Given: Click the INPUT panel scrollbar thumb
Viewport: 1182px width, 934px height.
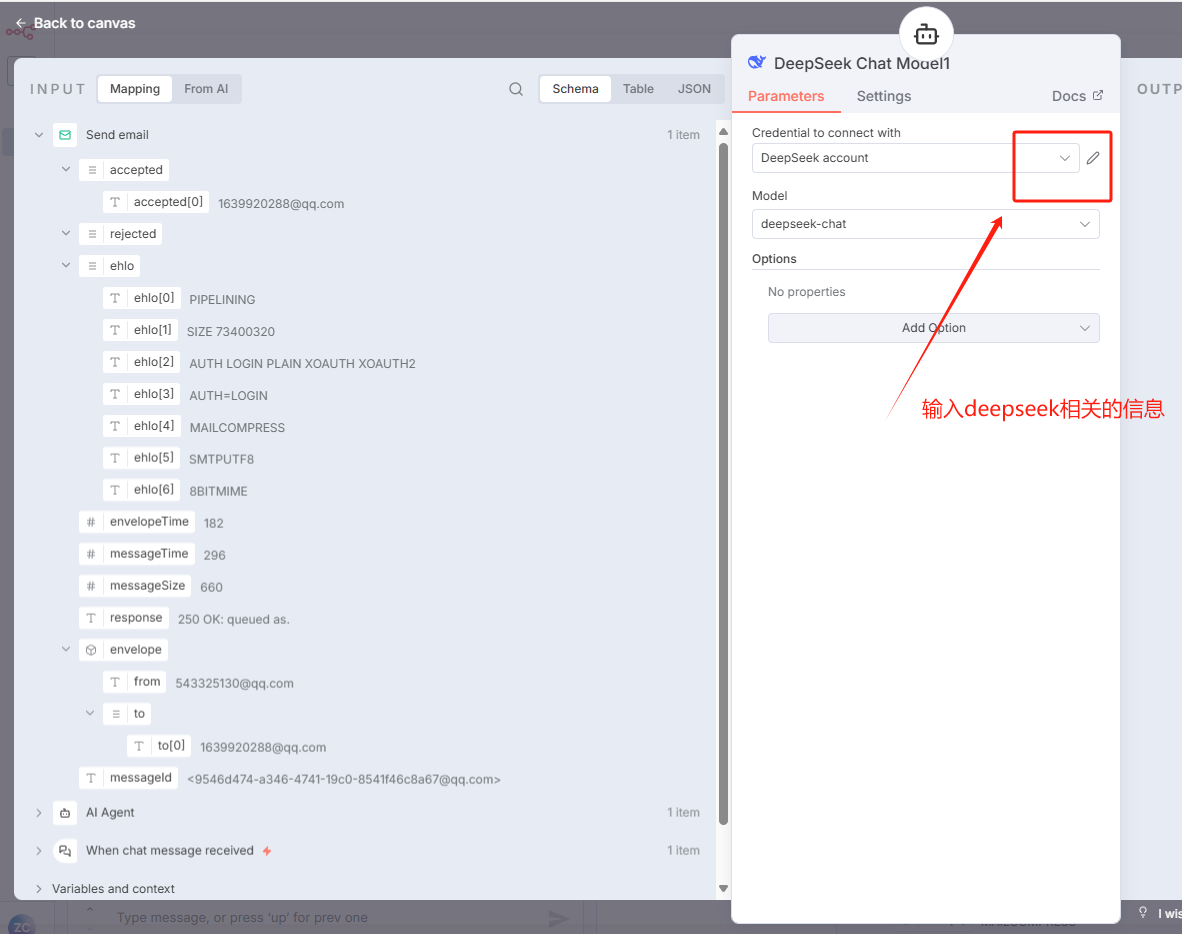Looking at the screenshot, I should (x=723, y=482).
